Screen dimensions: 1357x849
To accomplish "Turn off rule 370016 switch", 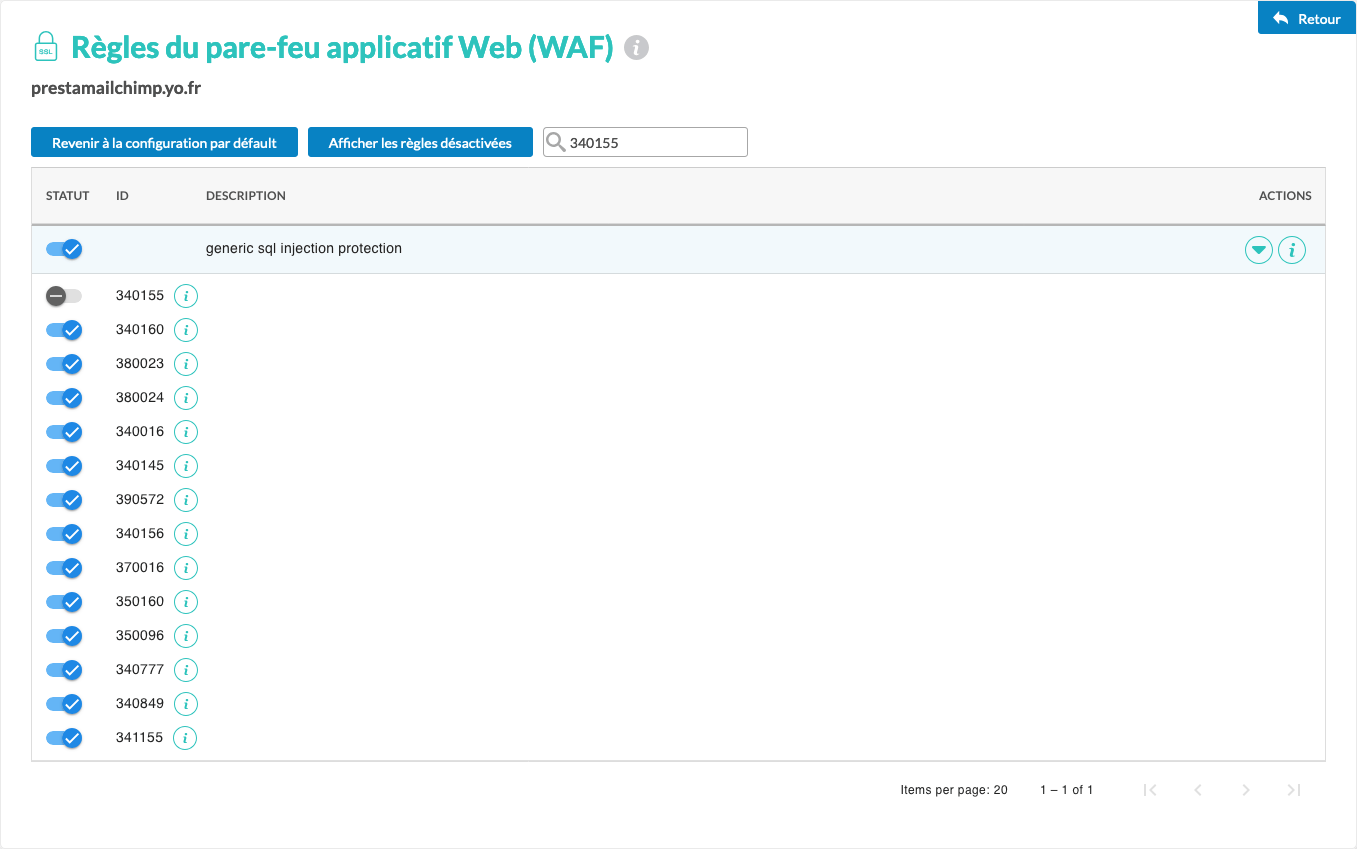I will (64, 568).
